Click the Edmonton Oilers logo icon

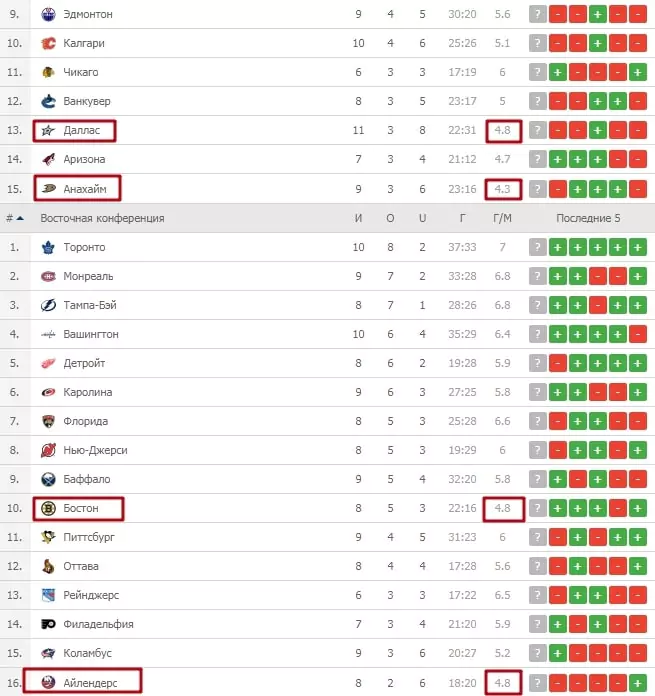[x=48, y=14]
